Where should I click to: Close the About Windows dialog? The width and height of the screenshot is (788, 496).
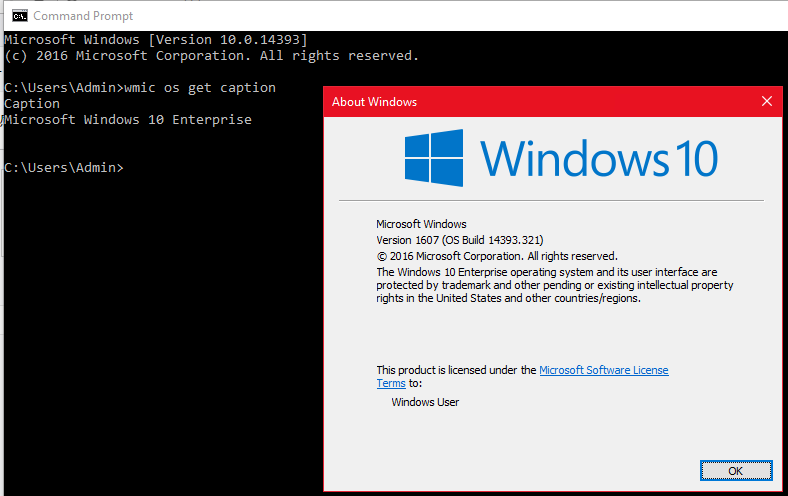766,102
